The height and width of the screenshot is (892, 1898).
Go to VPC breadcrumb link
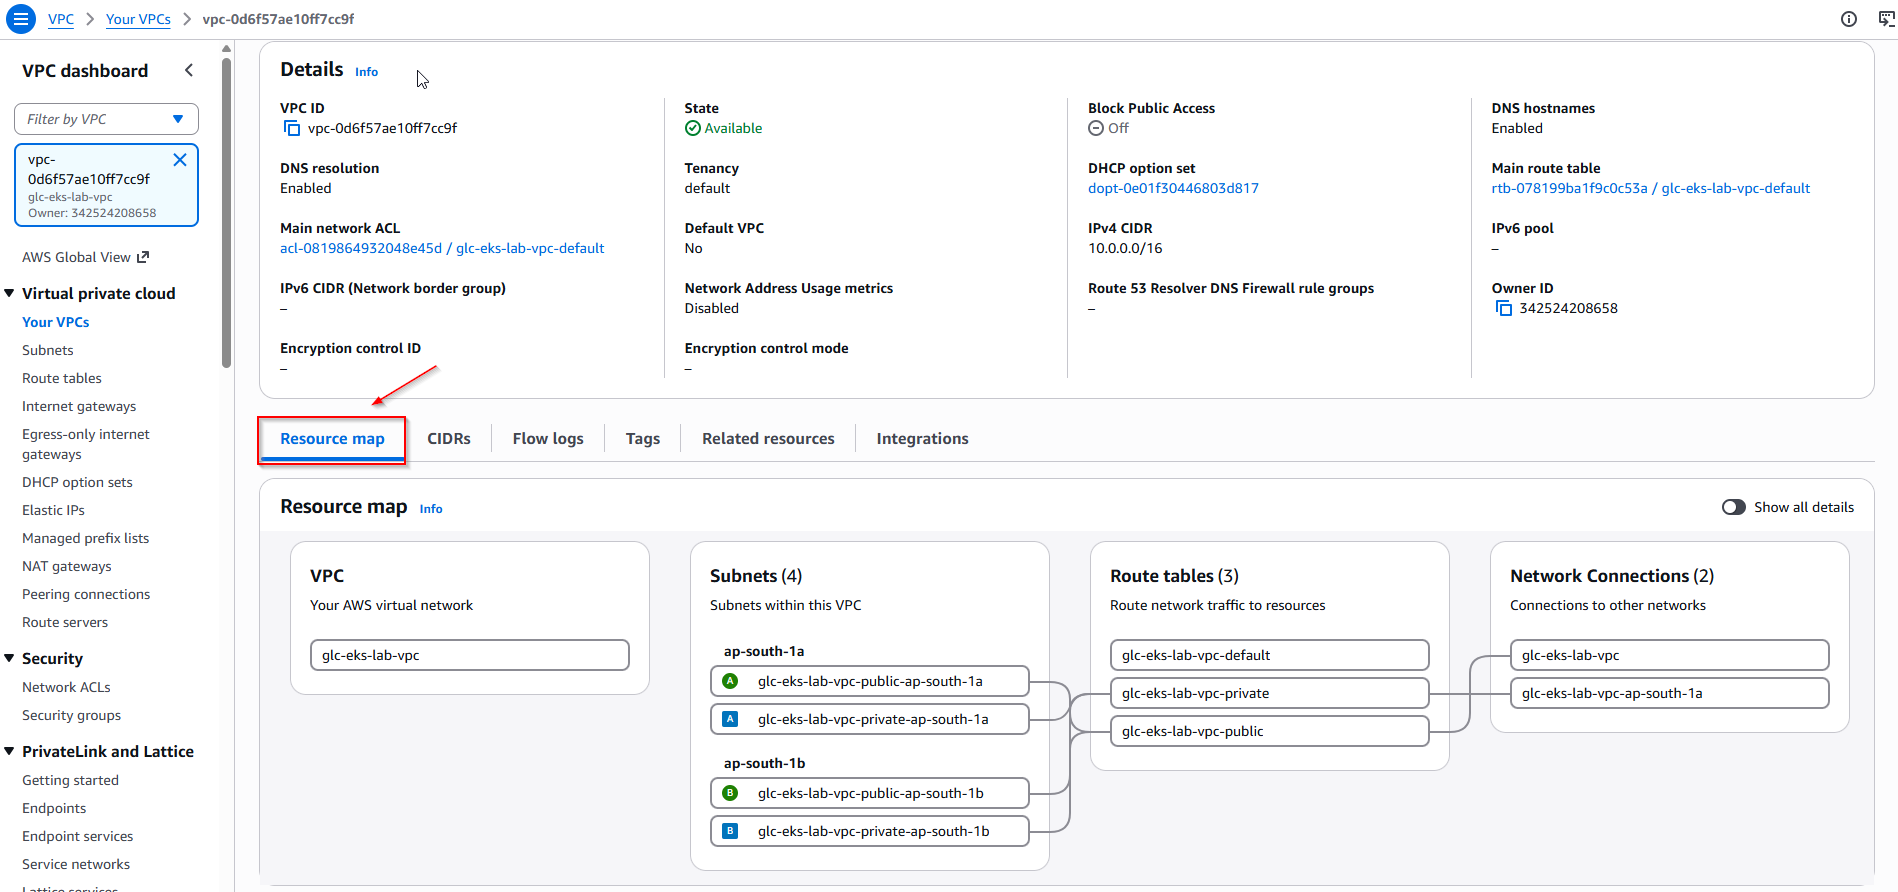click(x=61, y=19)
